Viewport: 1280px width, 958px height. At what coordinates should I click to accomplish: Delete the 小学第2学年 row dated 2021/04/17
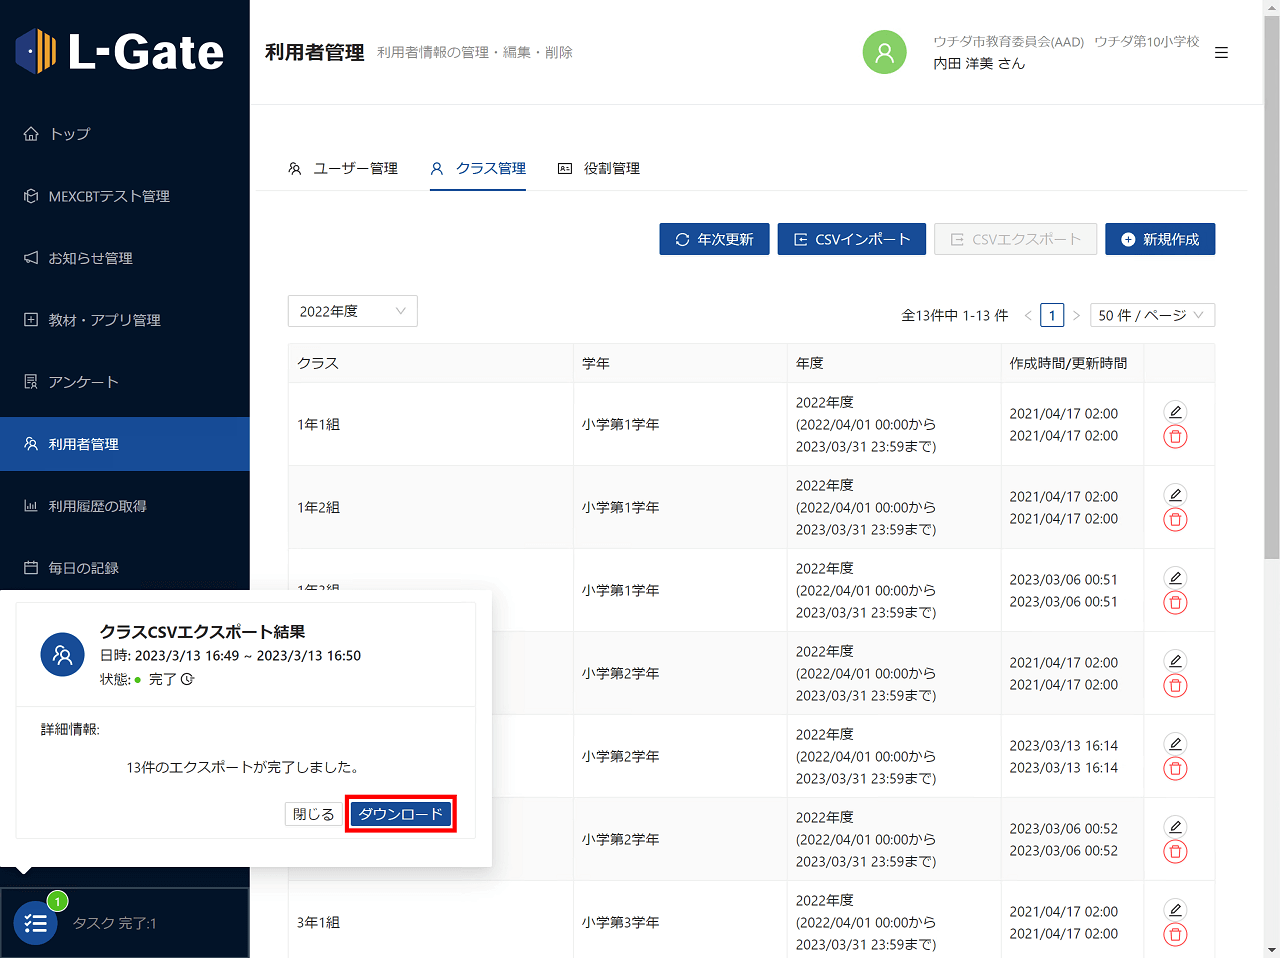1176,685
